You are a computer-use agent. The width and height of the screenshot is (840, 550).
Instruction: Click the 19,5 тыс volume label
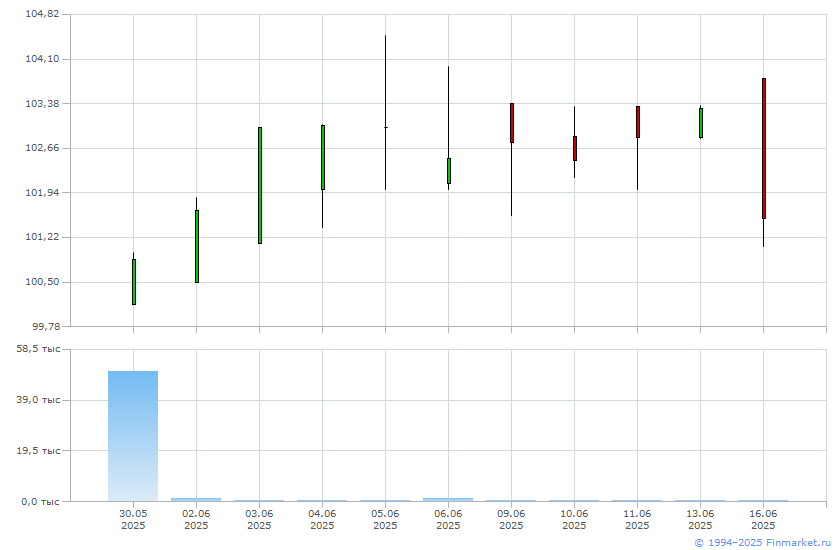click(x=38, y=451)
